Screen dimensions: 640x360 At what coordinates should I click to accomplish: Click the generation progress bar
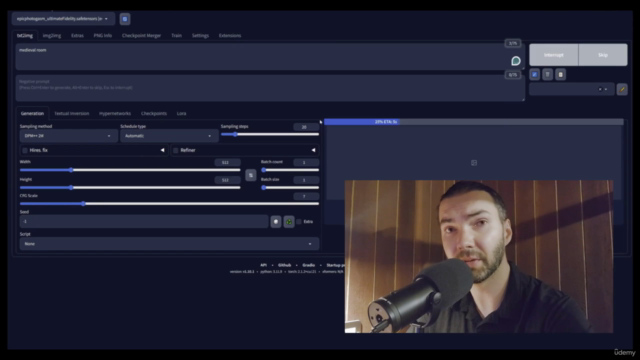tap(473, 122)
